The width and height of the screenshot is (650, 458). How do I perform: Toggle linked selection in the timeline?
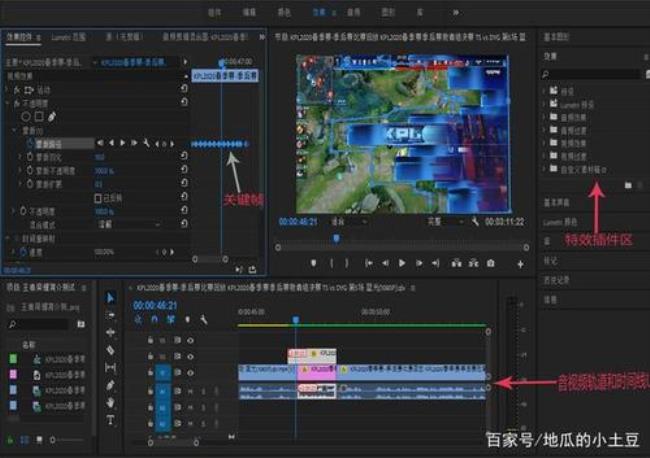point(171,320)
